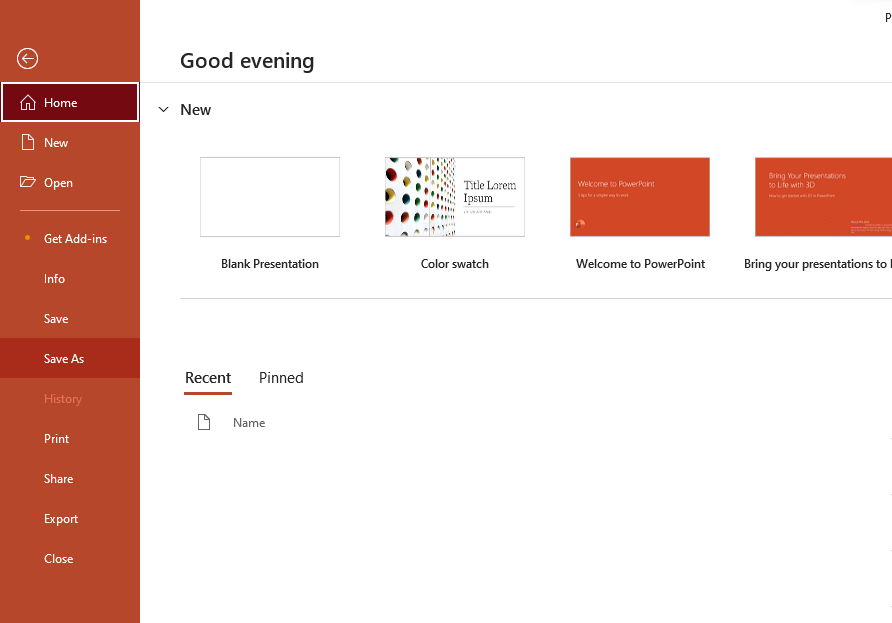
Task: Select Export in the sidebar
Action: pos(61,519)
